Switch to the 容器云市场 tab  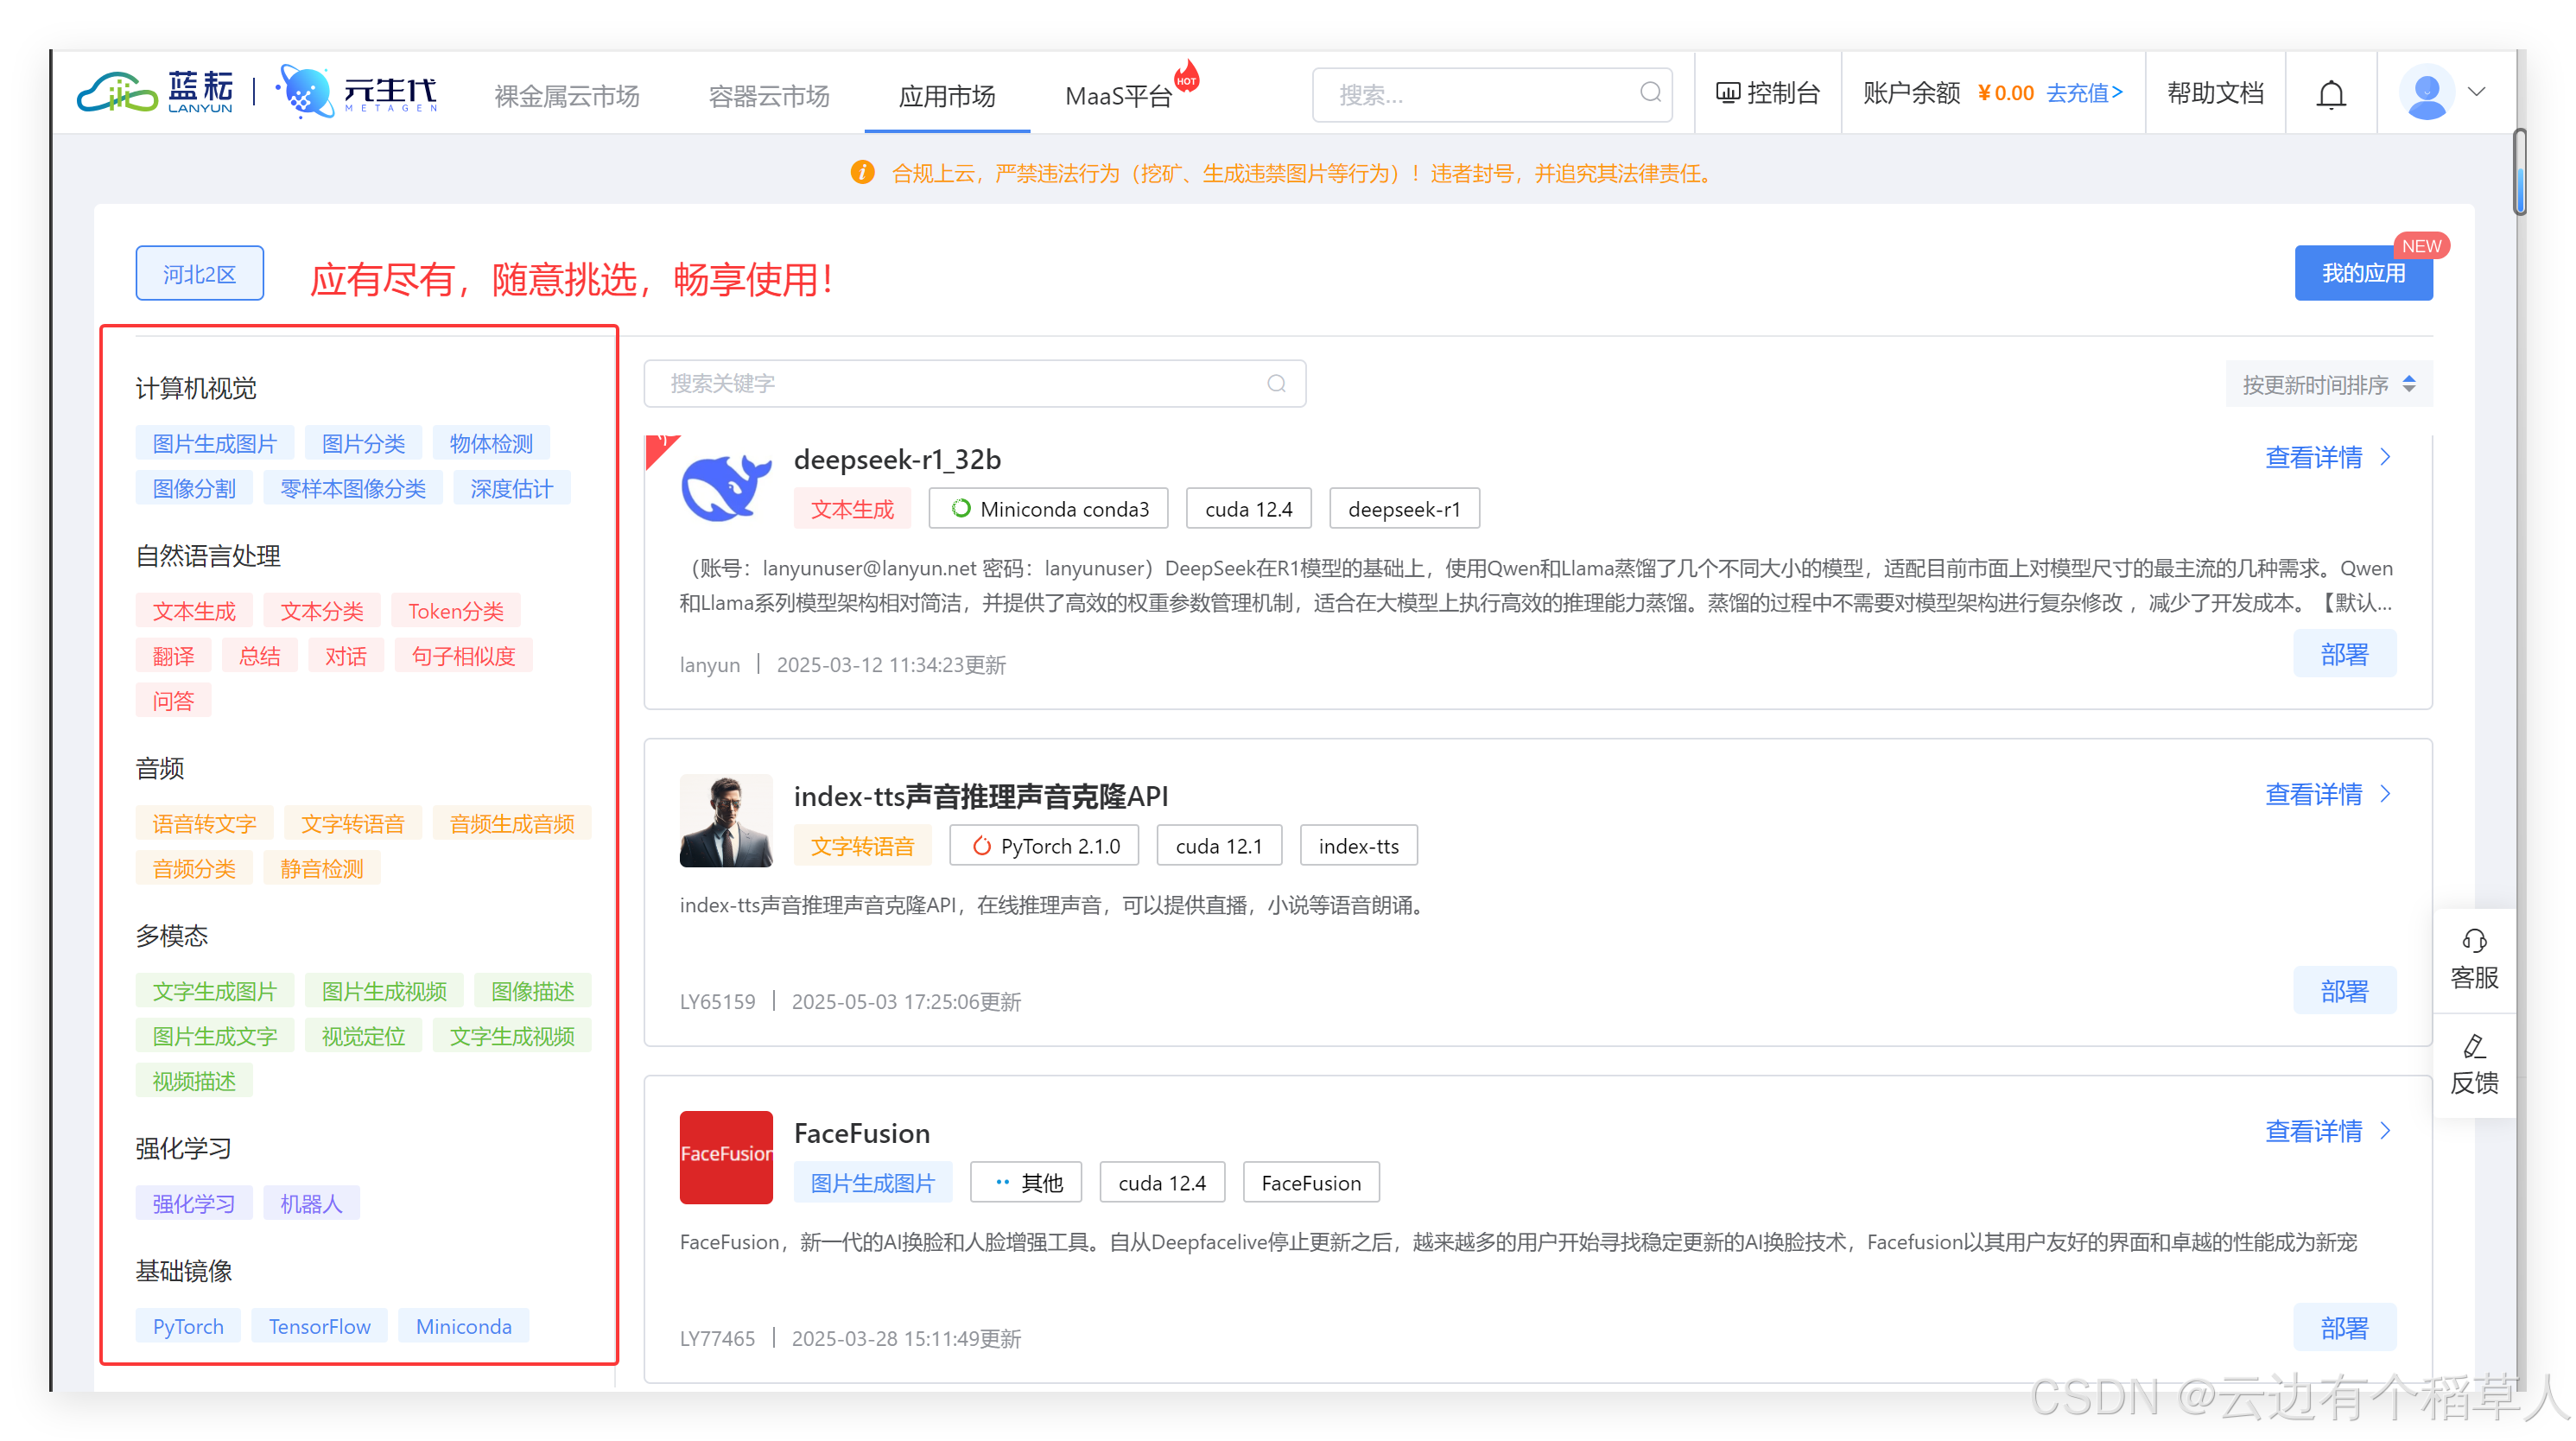coord(769,96)
